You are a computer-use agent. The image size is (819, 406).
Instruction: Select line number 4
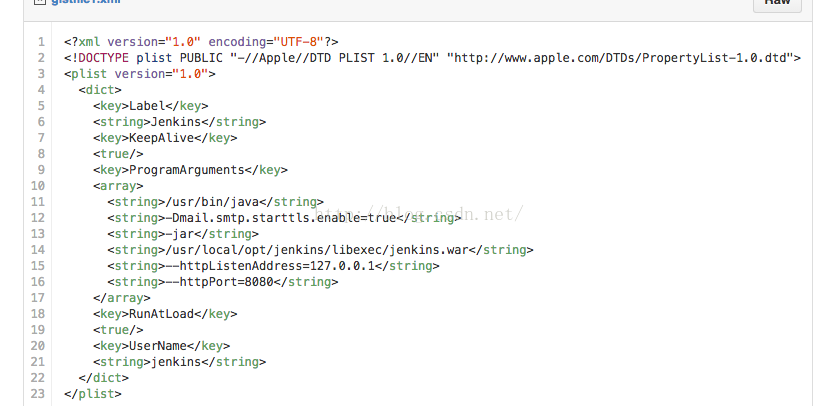tap(41, 90)
